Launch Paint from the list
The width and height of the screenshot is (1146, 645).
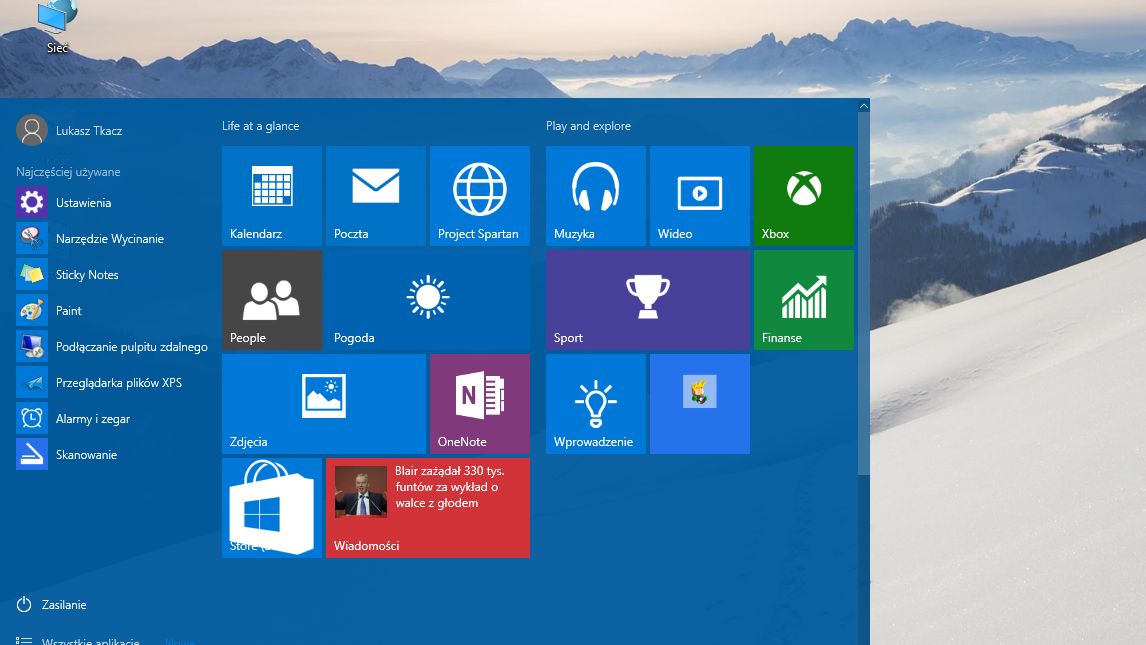(112, 310)
